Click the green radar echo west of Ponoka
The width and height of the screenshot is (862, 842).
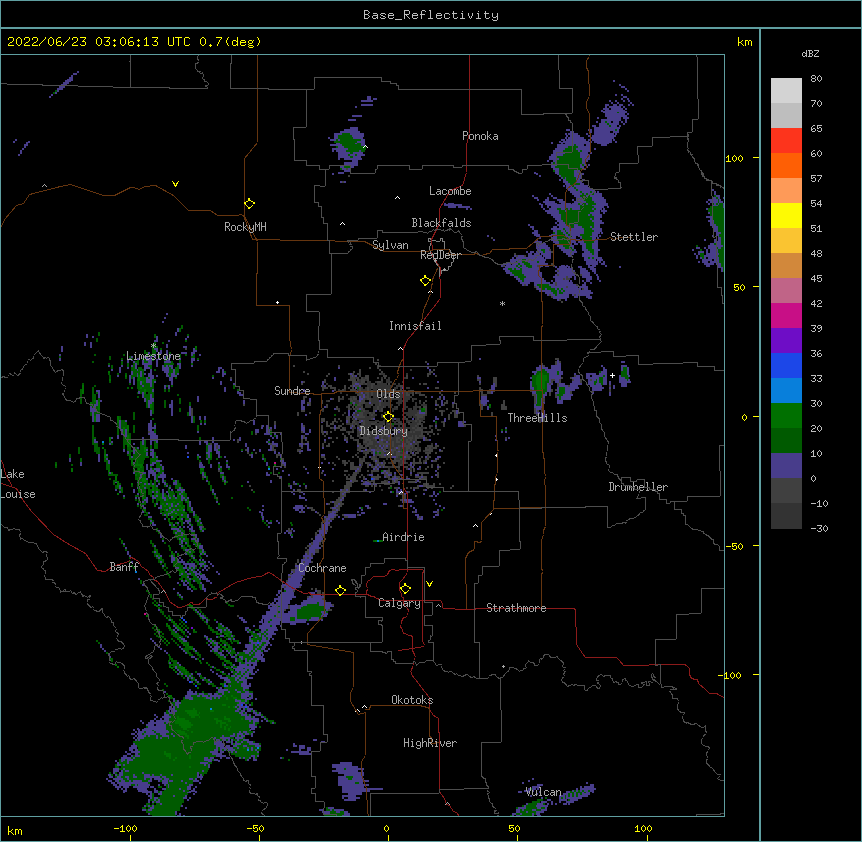click(x=349, y=144)
